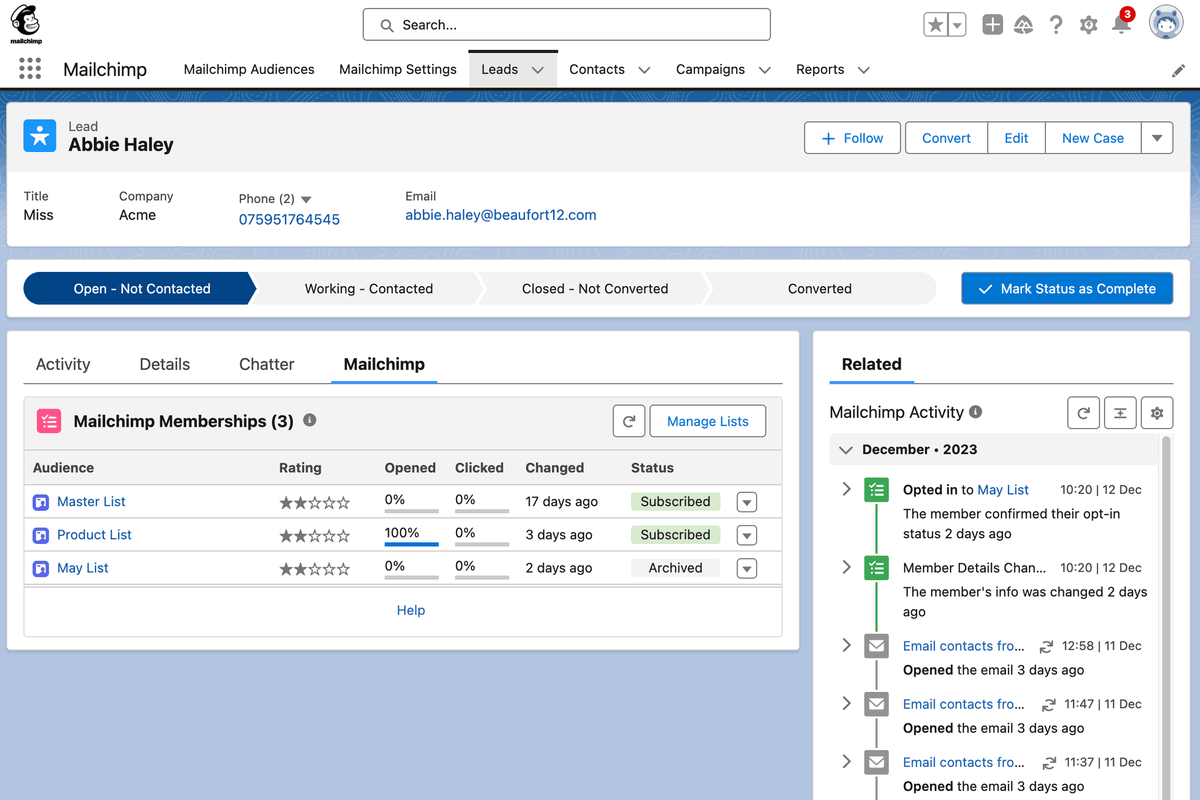Image resolution: width=1200 pixels, height=800 pixels.
Task: Open the Favorites star dropdown
Action: [x=957, y=25]
